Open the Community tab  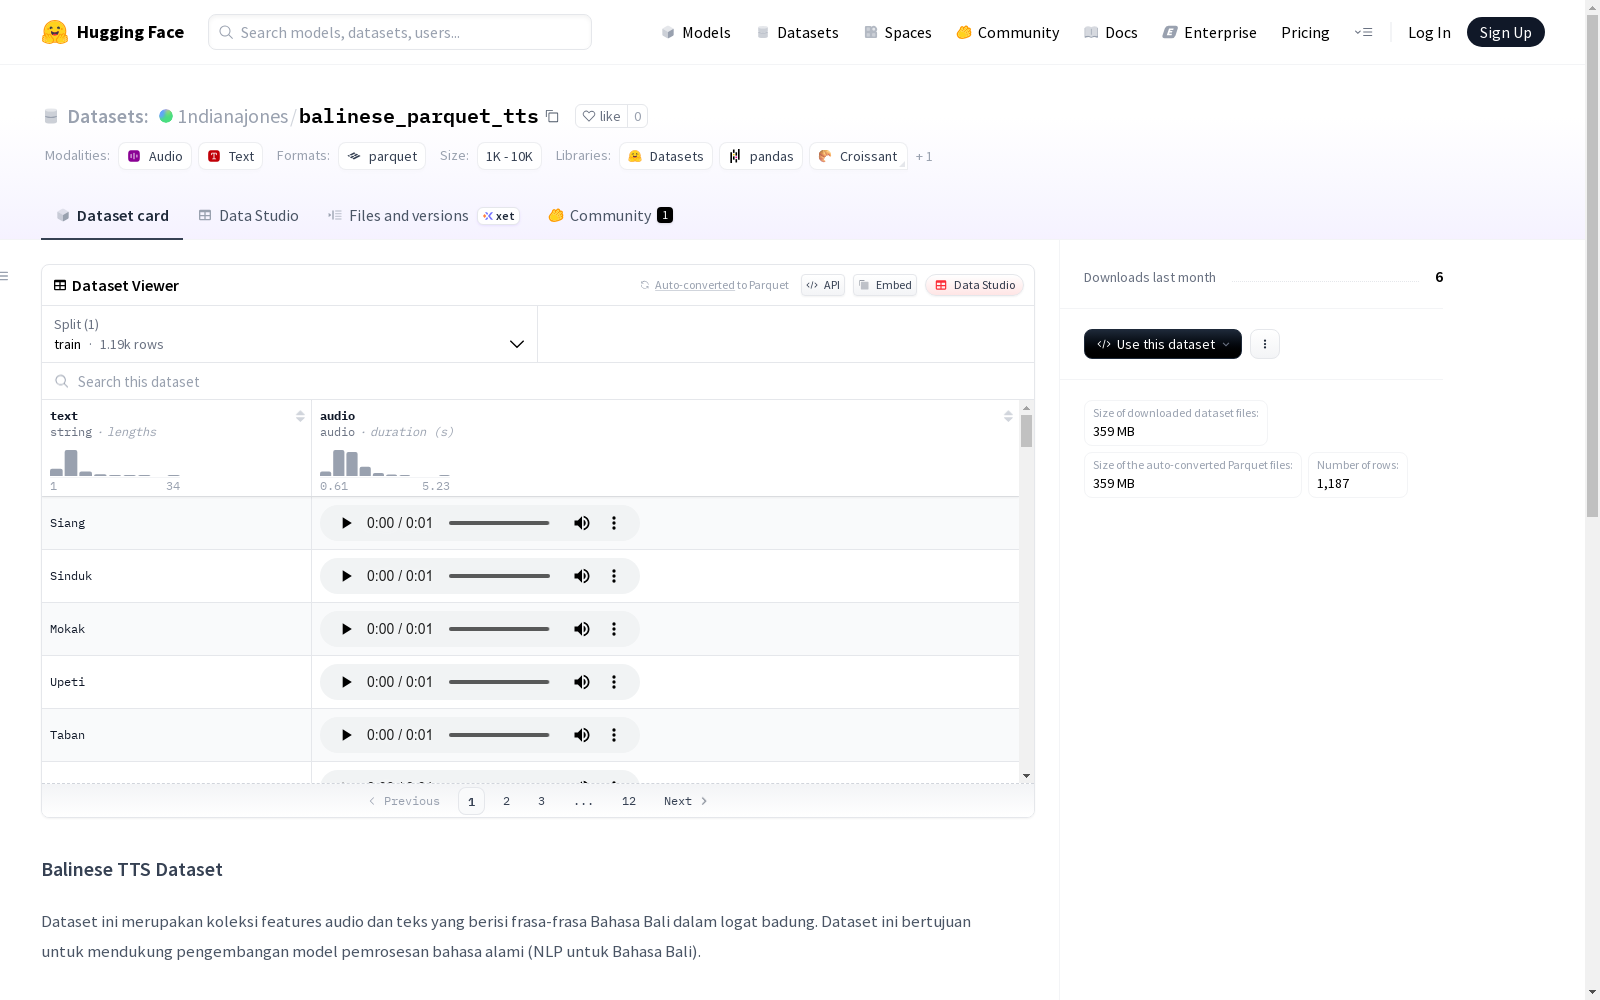coord(610,216)
